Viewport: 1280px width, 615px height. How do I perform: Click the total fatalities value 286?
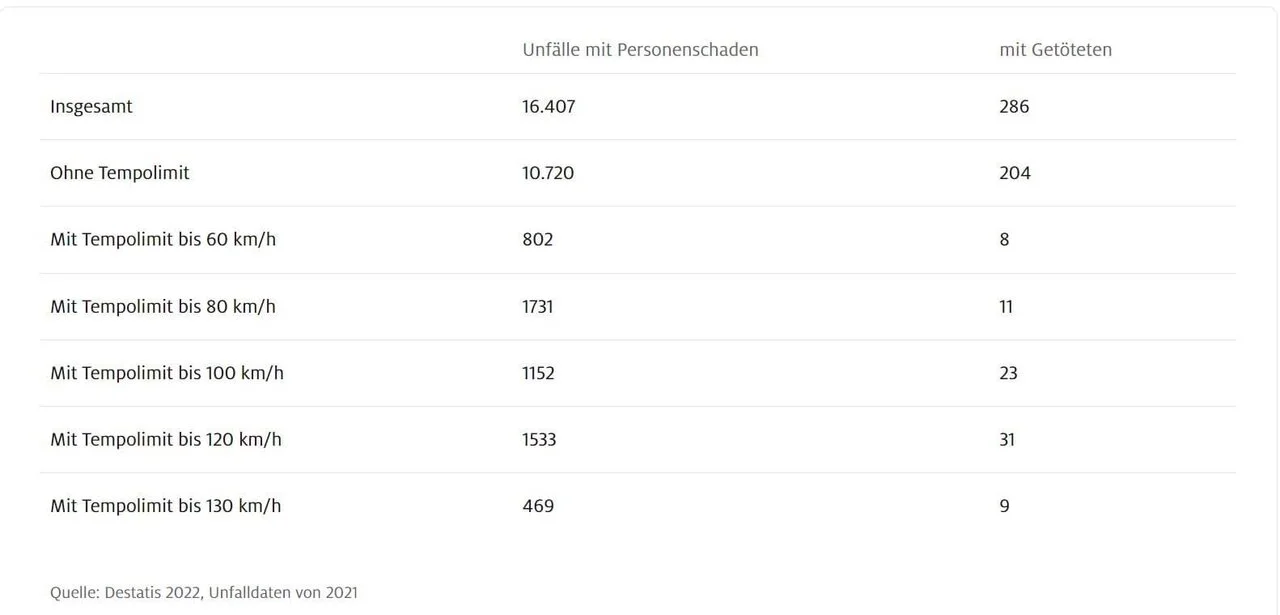pos(1014,107)
